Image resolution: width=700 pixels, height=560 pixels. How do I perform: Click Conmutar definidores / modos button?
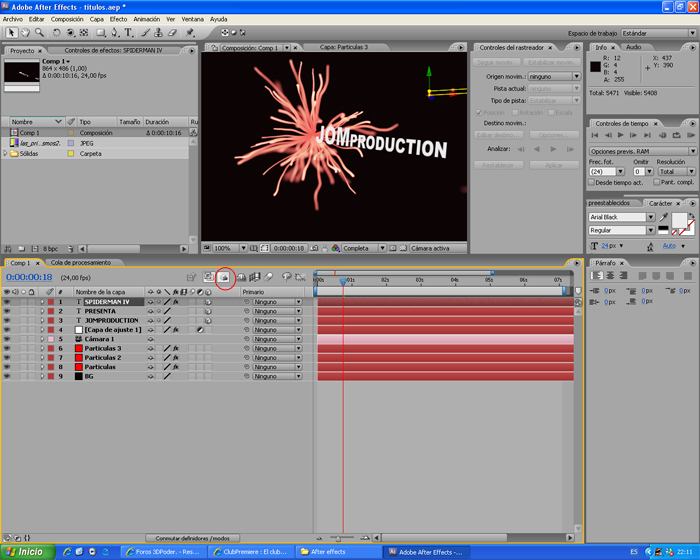(x=192, y=538)
